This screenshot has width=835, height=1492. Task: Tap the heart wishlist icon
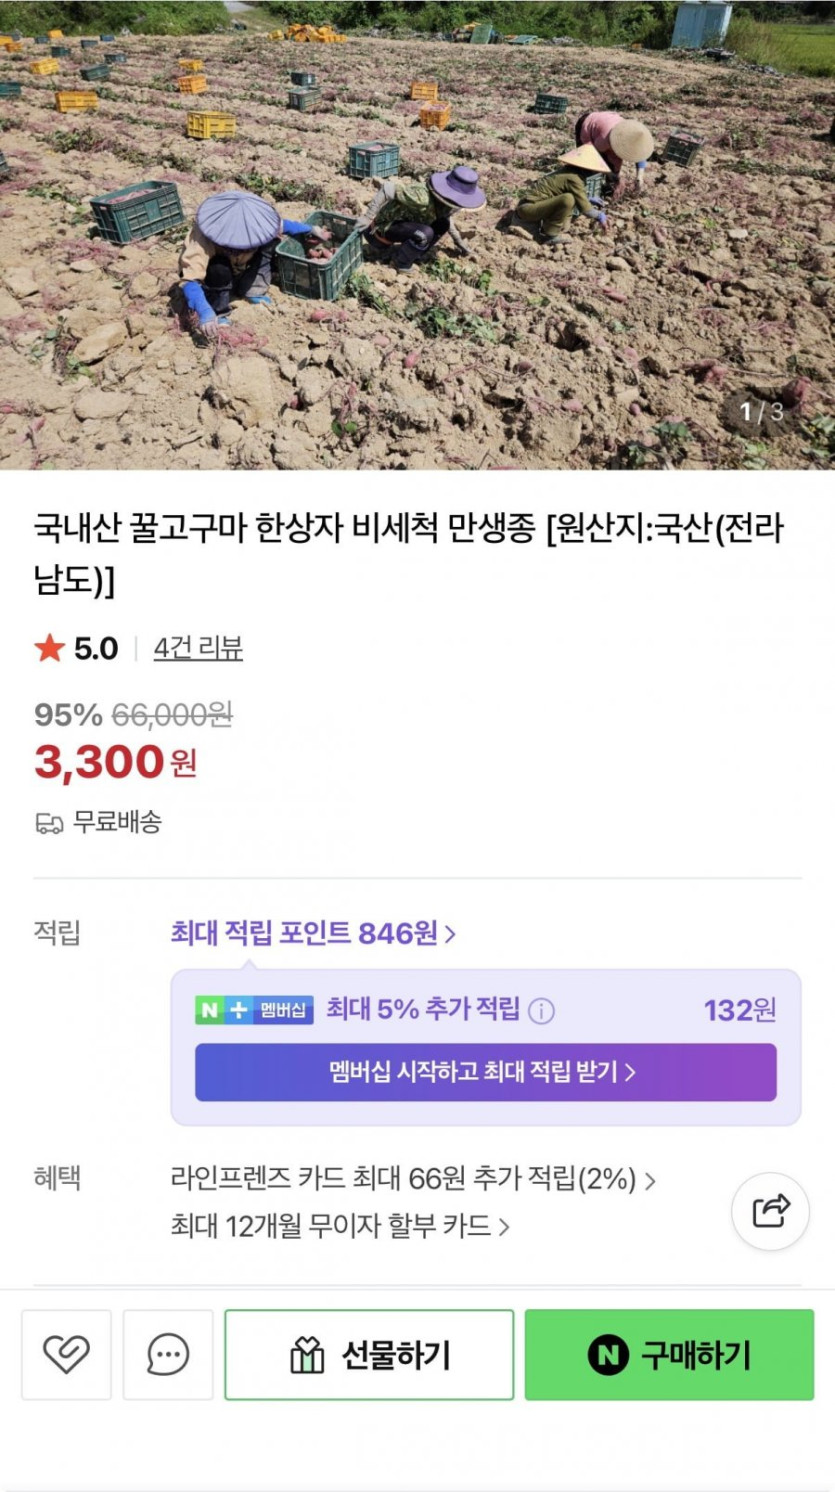[x=66, y=1355]
